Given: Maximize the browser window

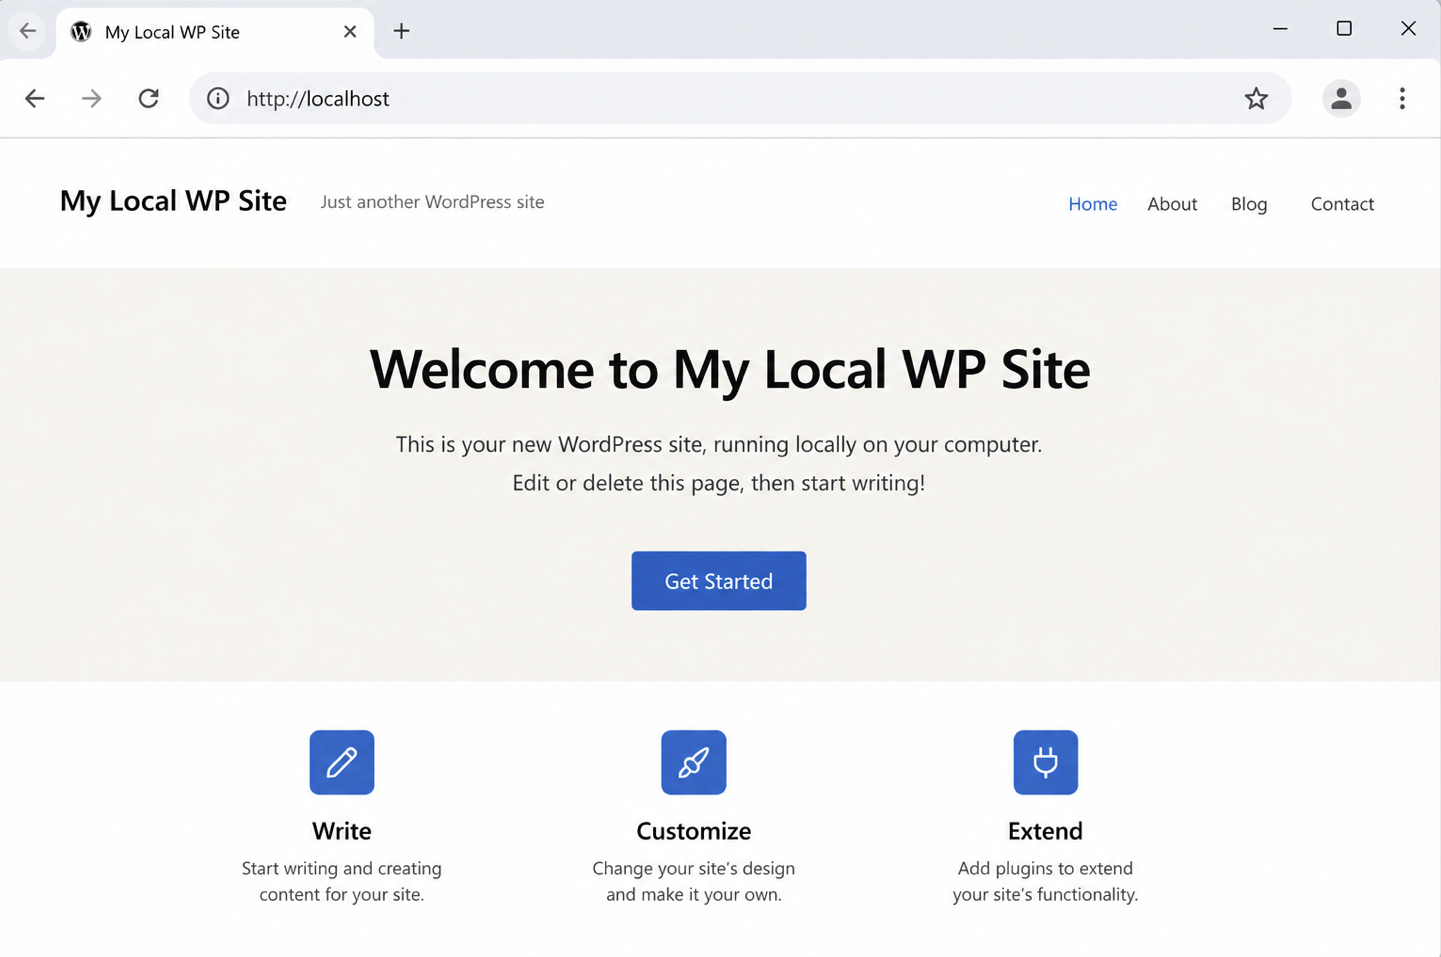Looking at the screenshot, I should [x=1344, y=29].
